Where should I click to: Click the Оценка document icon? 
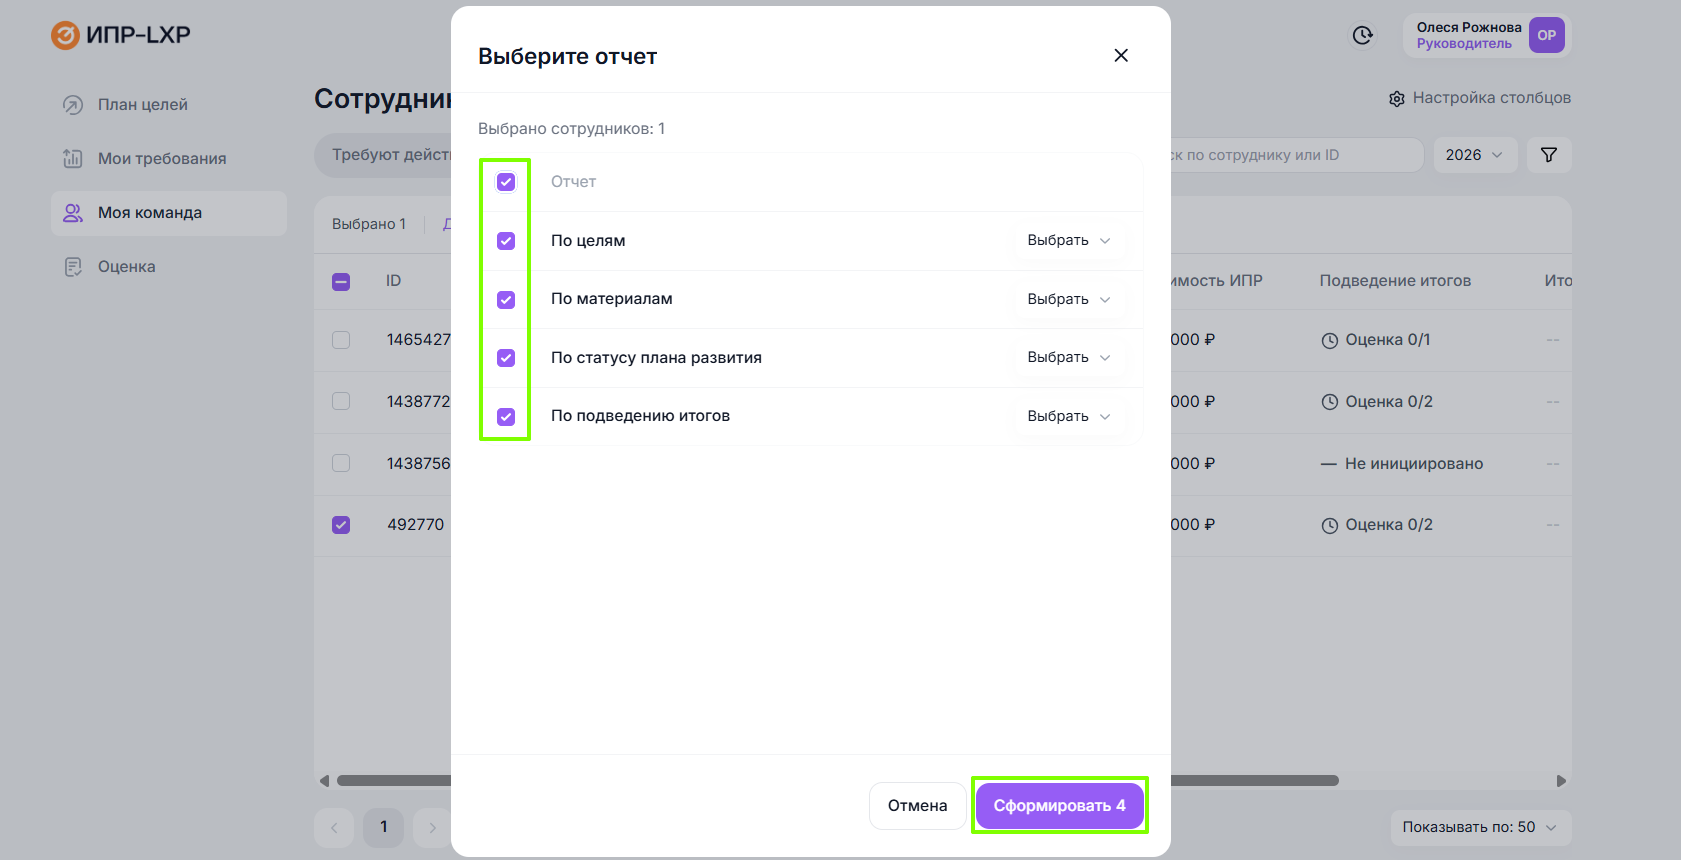[x=73, y=267]
